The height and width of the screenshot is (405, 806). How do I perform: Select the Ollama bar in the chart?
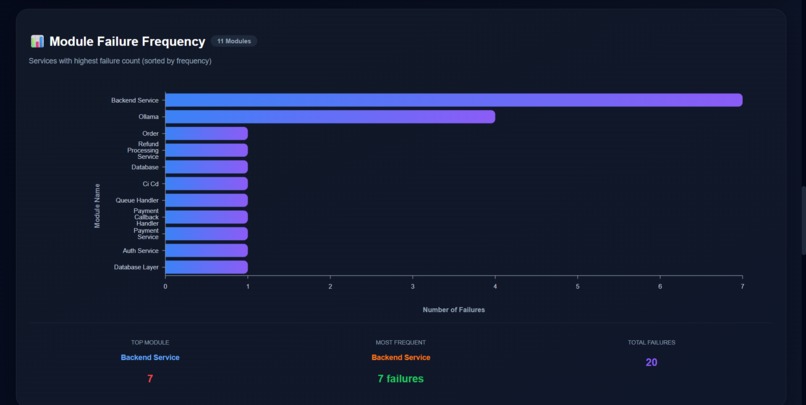330,117
